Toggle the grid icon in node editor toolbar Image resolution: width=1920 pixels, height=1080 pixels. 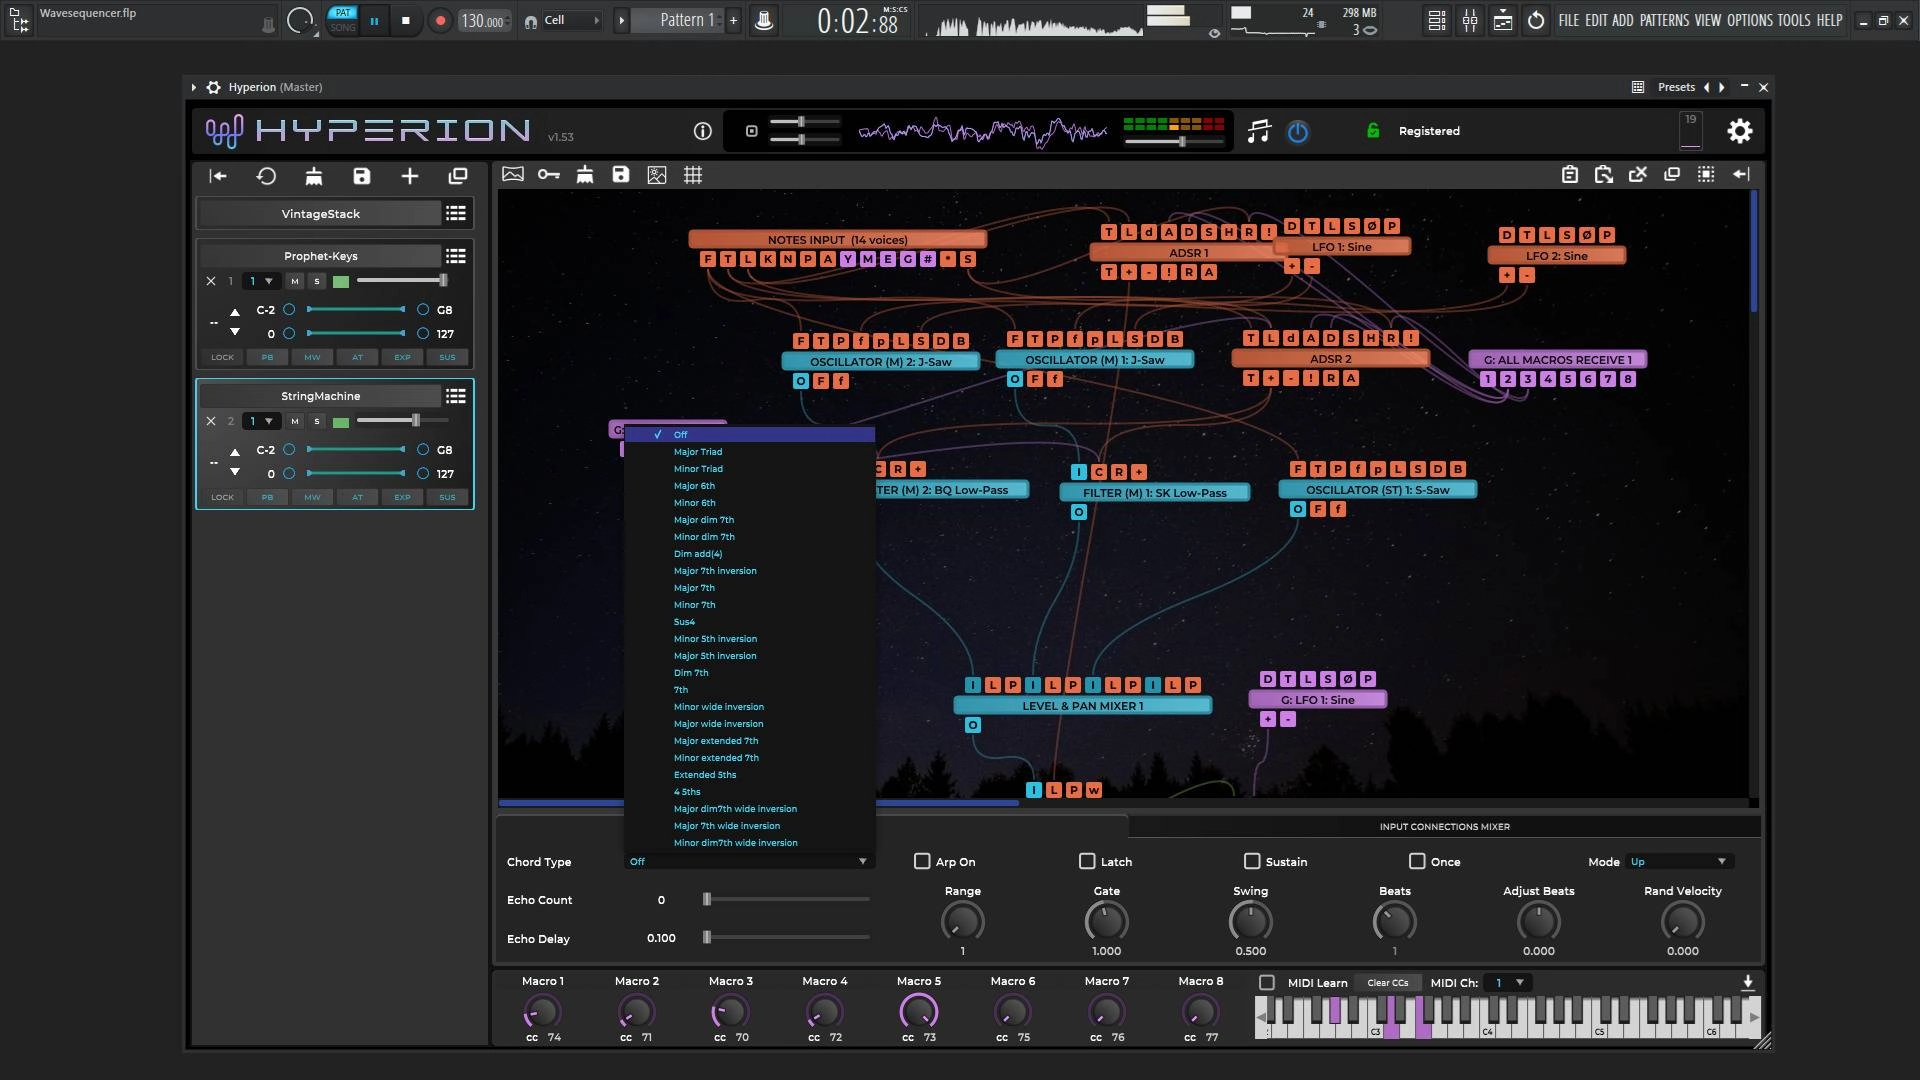[x=693, y=175]
